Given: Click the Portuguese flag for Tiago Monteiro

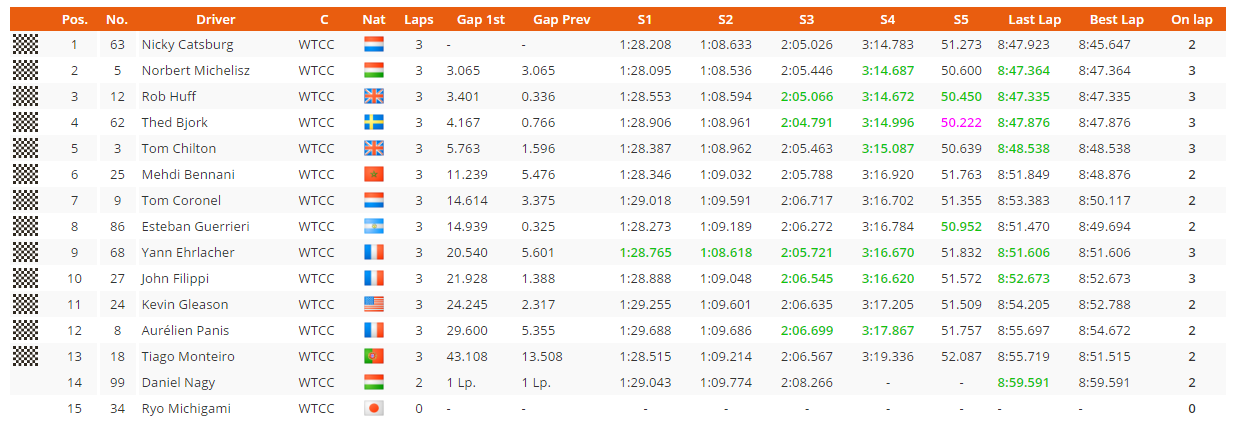Looking at the screenshot, I should [374, 357].
